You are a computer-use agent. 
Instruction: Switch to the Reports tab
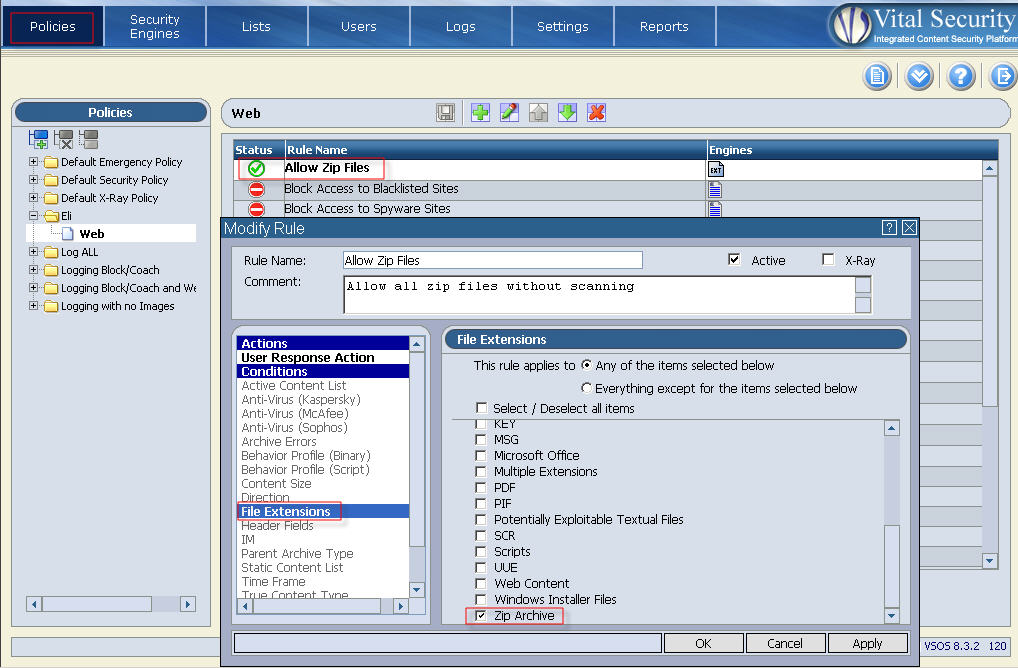(664, 26)
